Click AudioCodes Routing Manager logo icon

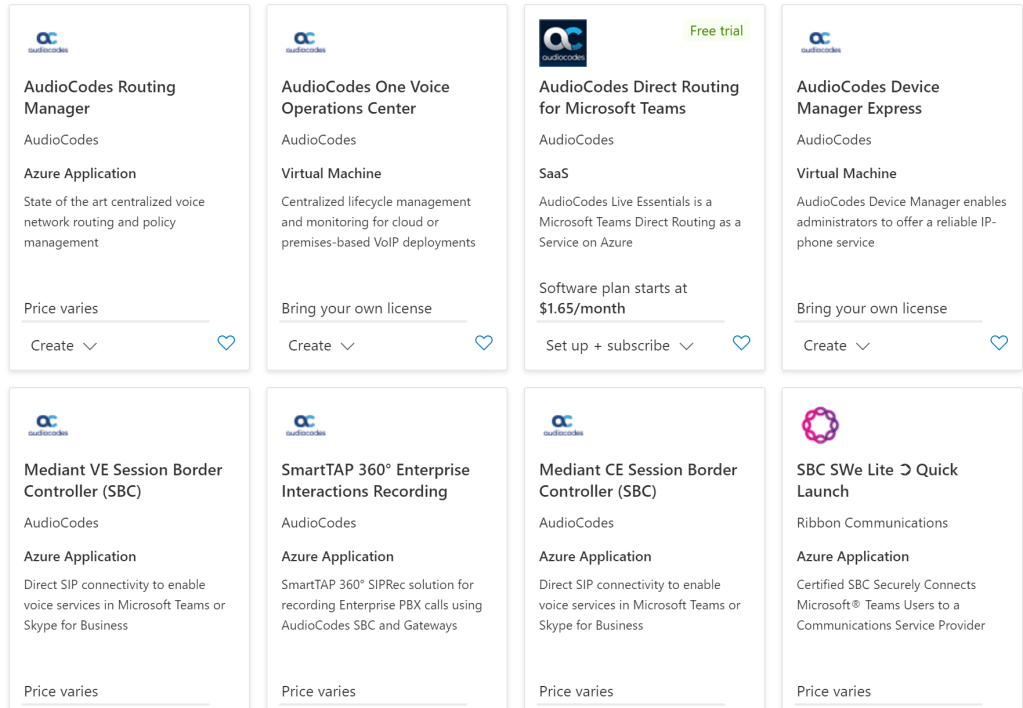click(48, 42)
